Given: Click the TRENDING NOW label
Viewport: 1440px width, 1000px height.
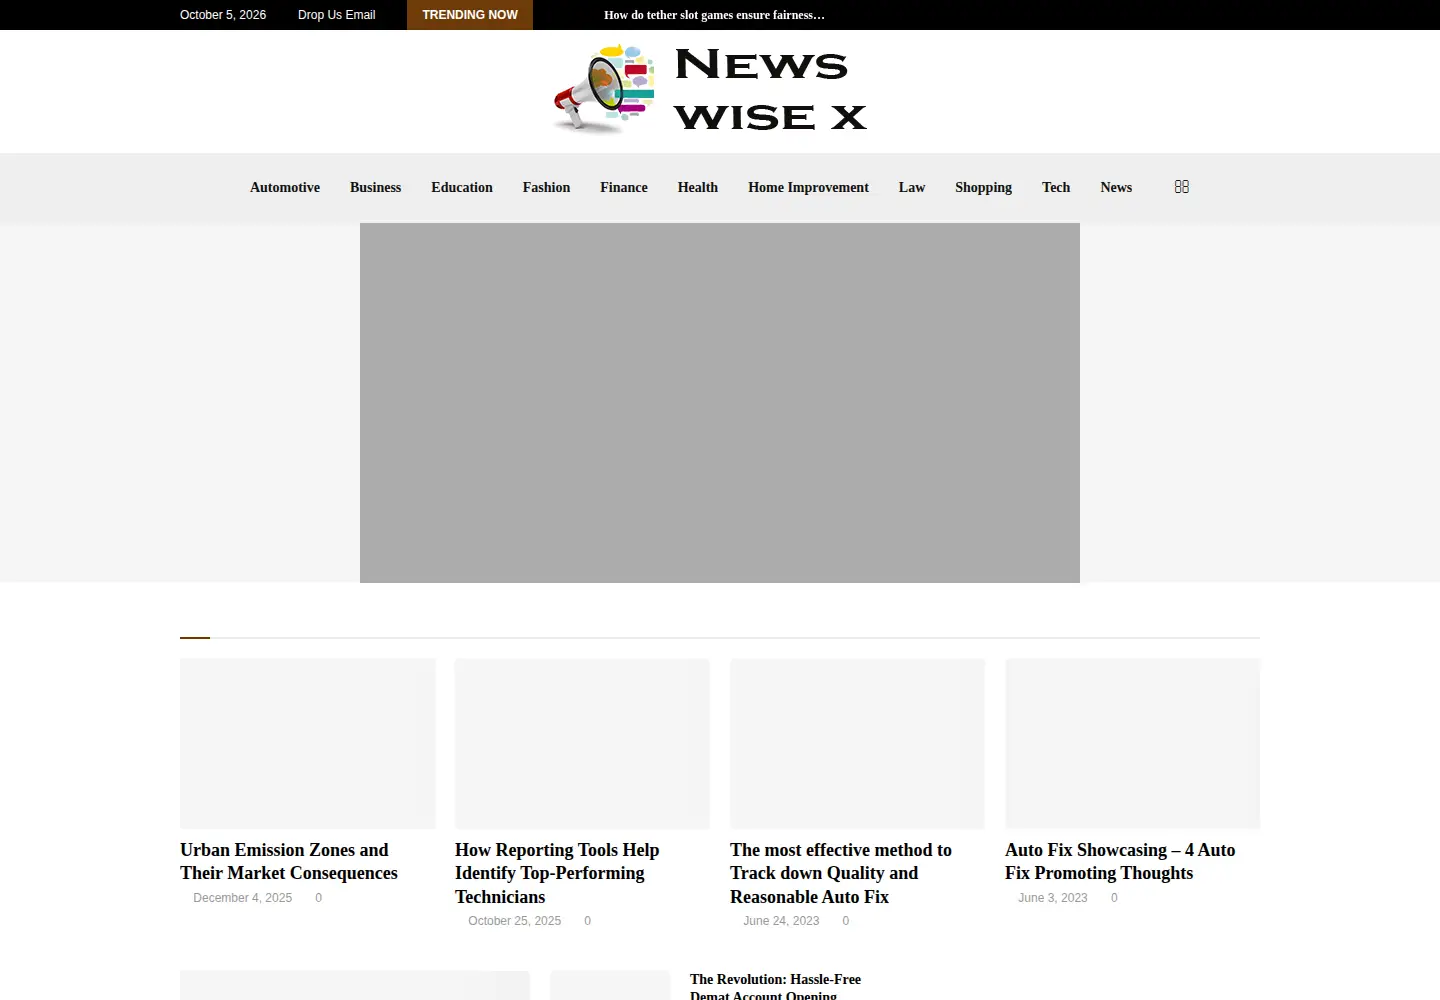Looking at the screenshot, I should pyautogui.click(x=470, y=15).
